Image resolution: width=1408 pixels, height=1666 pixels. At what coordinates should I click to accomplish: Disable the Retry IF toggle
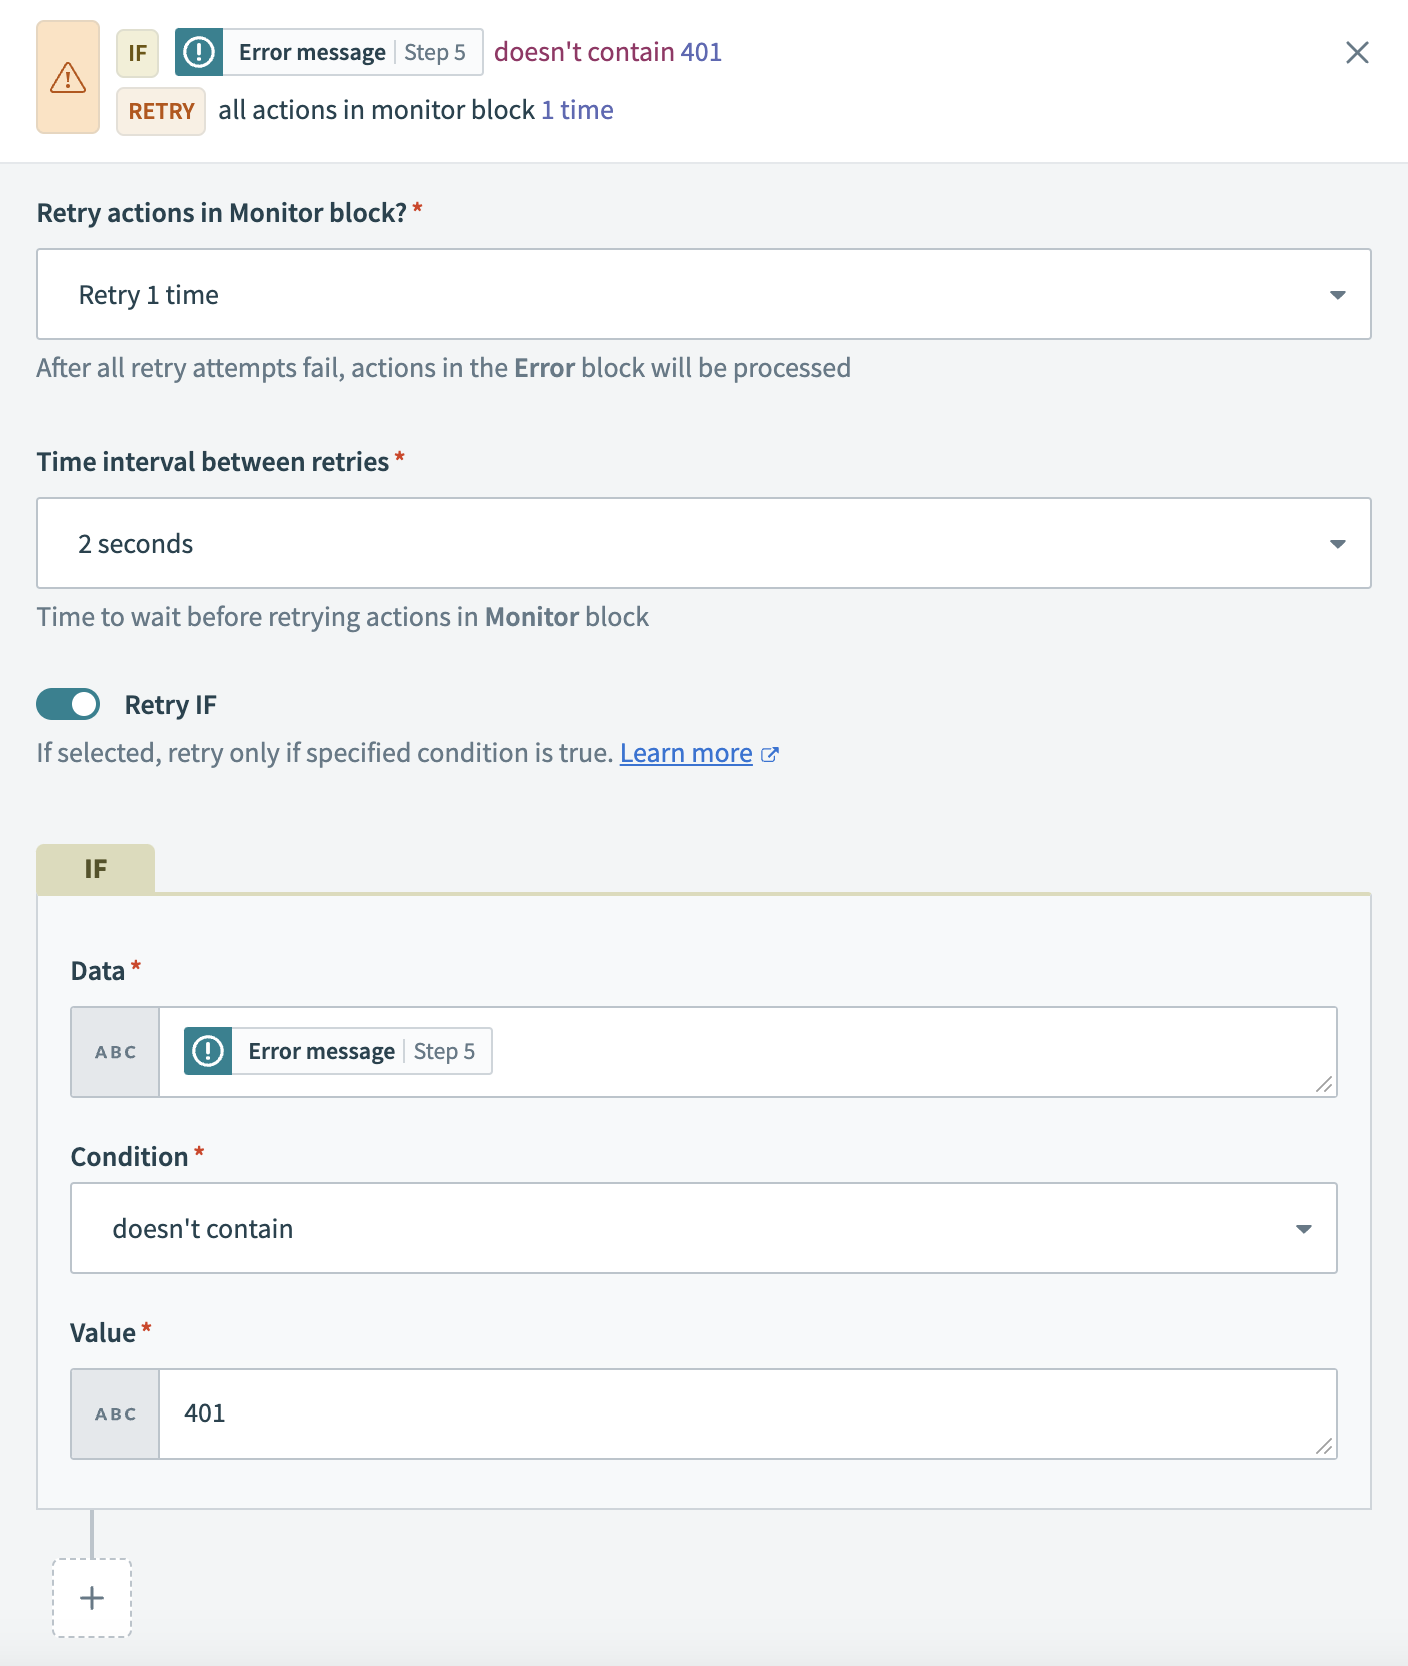(68, 704)
